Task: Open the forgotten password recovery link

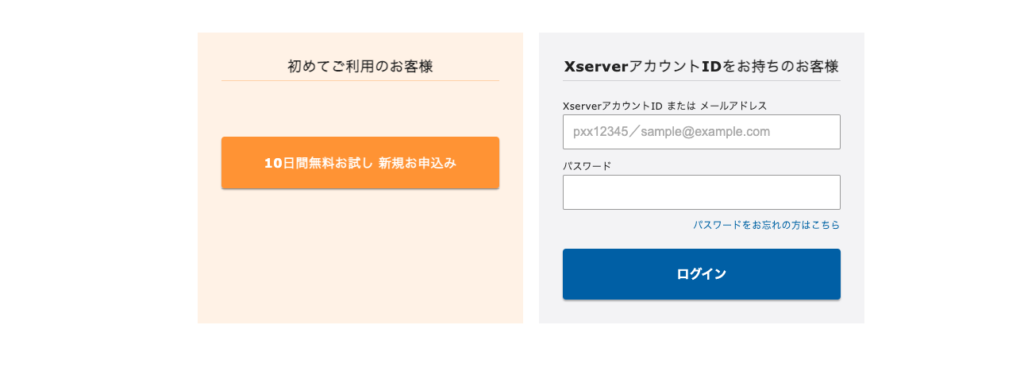Action: pyautogui.click(x=766, y=225)
